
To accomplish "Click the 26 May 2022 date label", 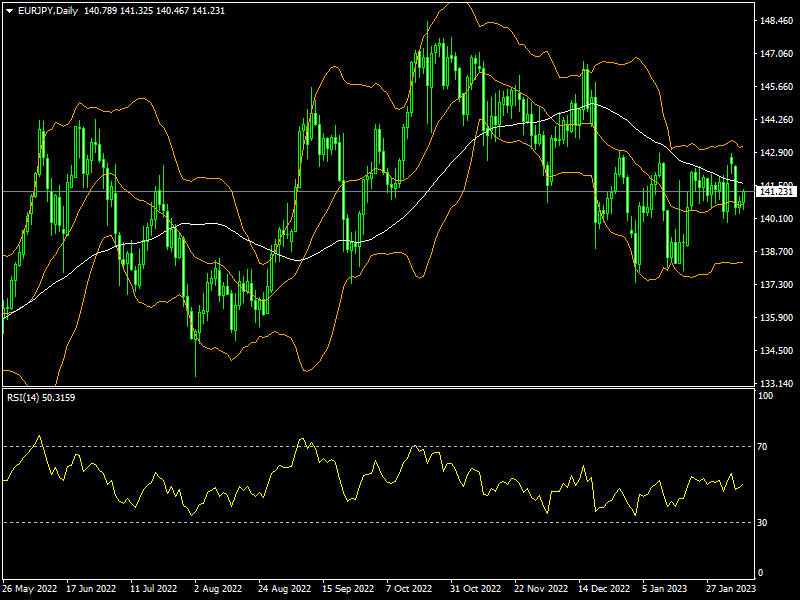I will click(x=29, y=589).
